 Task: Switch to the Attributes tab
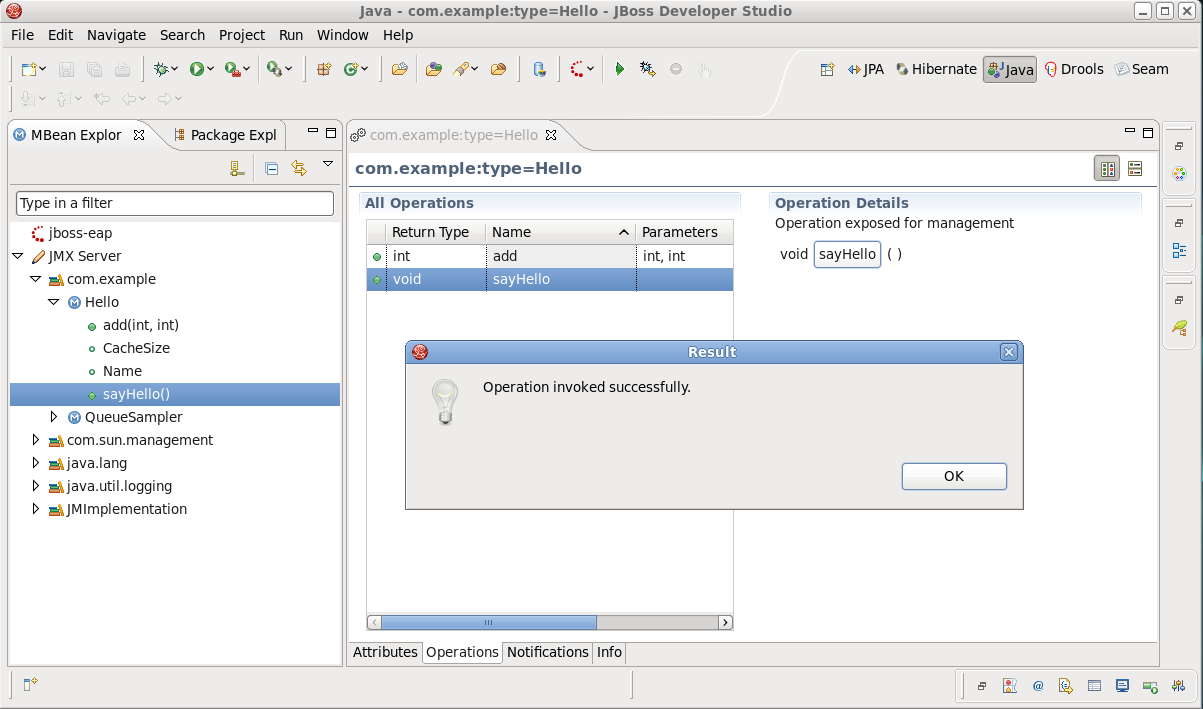(385, 652)
